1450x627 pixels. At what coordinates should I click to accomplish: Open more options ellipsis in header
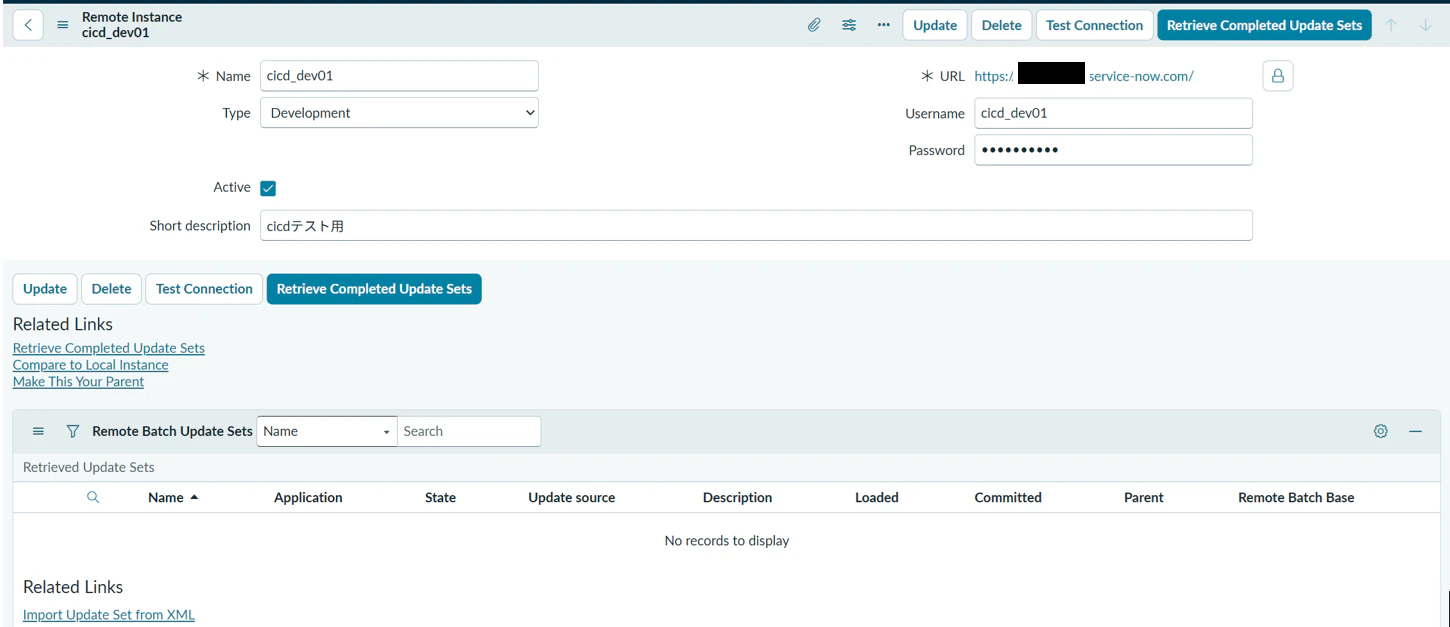point(884,25)
